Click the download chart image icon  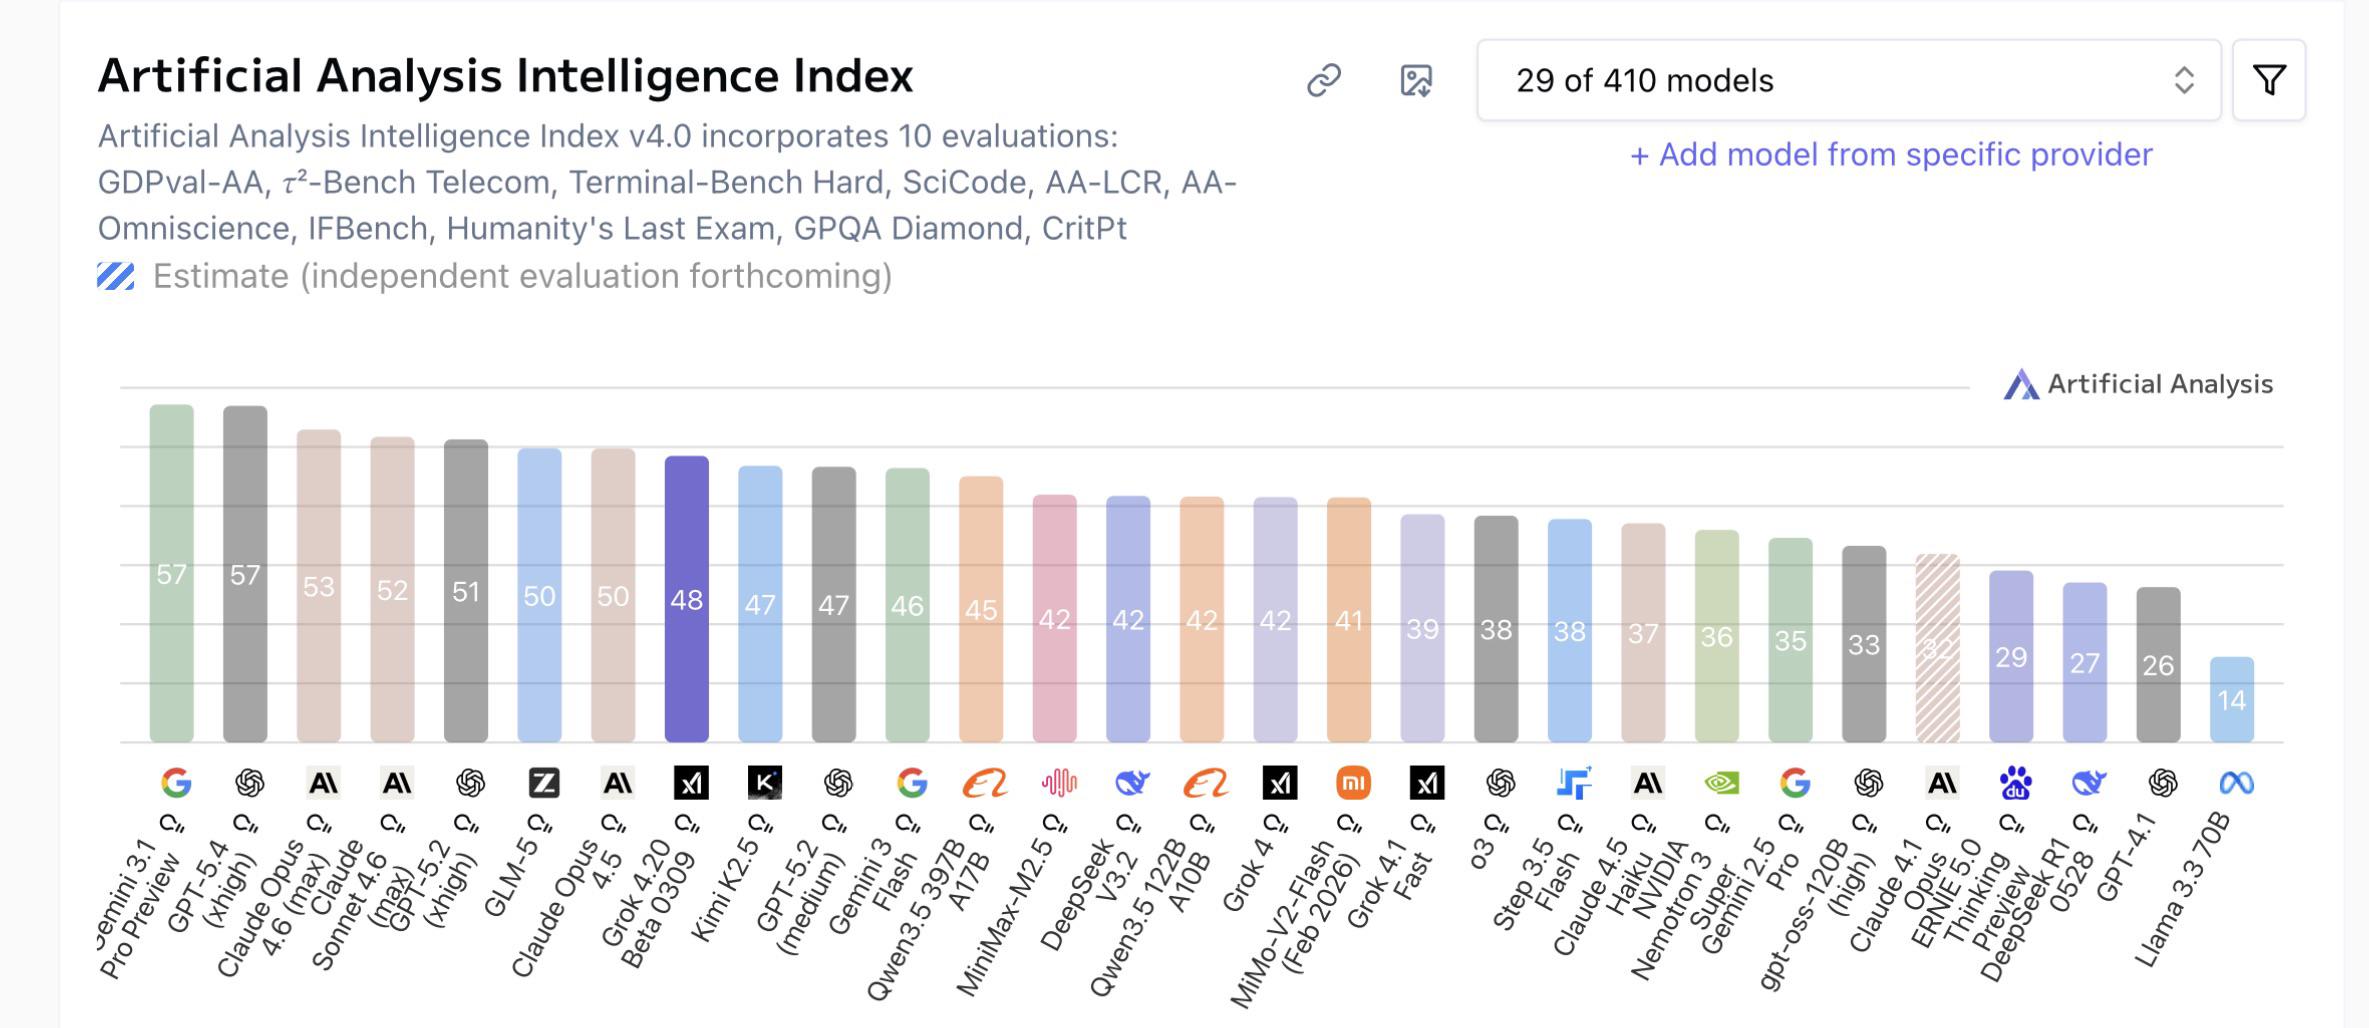[1415, 80]
